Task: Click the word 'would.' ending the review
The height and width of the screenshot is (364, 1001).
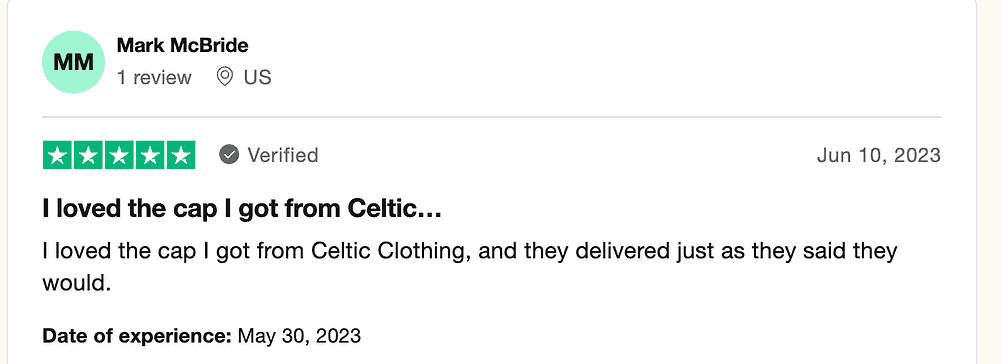Action: click(x=77, y=282)
